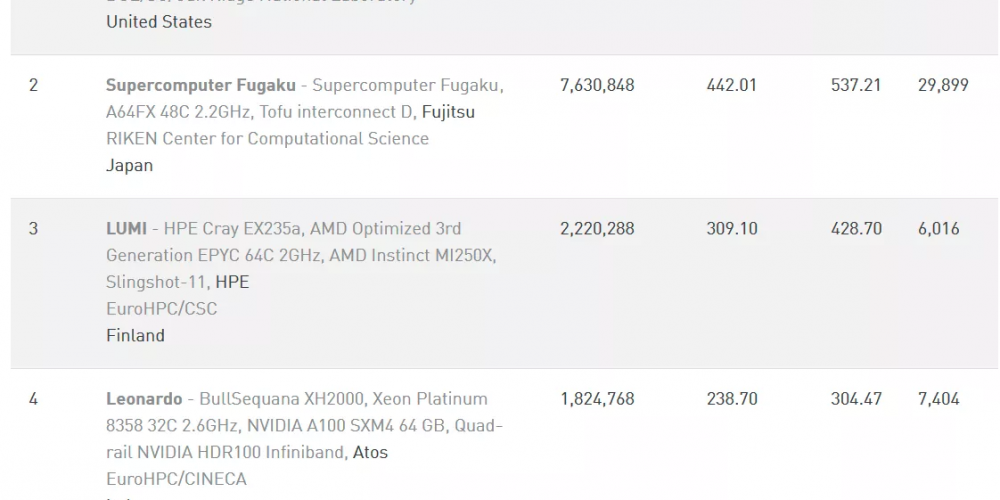Click LUMI's core count 2,220,288
The width and height of the screenshot is (1000, 500).
point(598,229)
